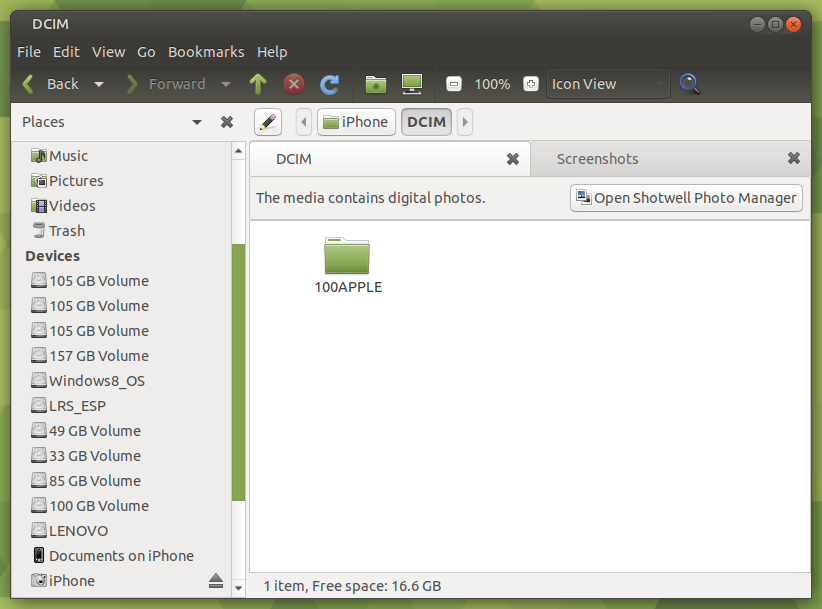Open the Home folder icon

tap(375, 84)
